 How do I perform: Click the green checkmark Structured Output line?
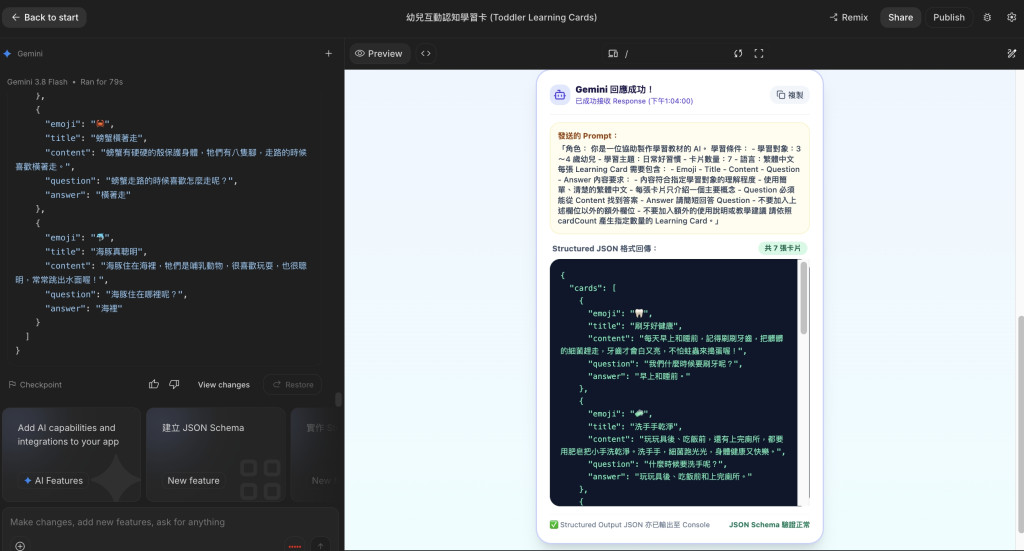630,524
